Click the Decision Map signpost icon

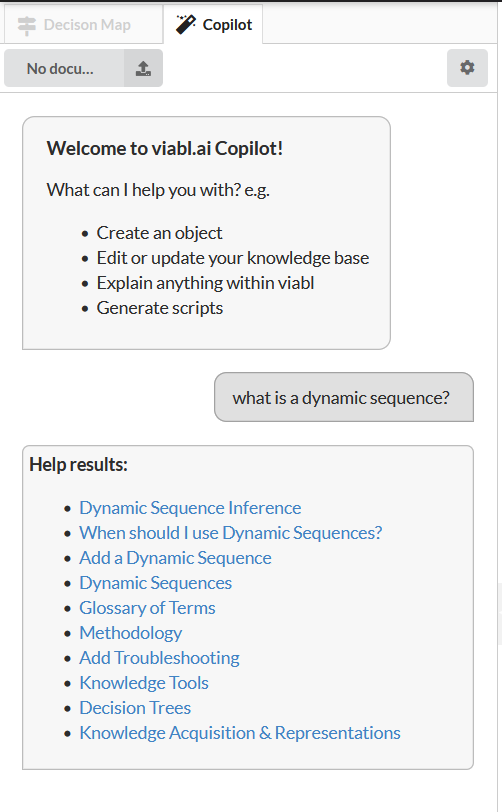(26, 25)
